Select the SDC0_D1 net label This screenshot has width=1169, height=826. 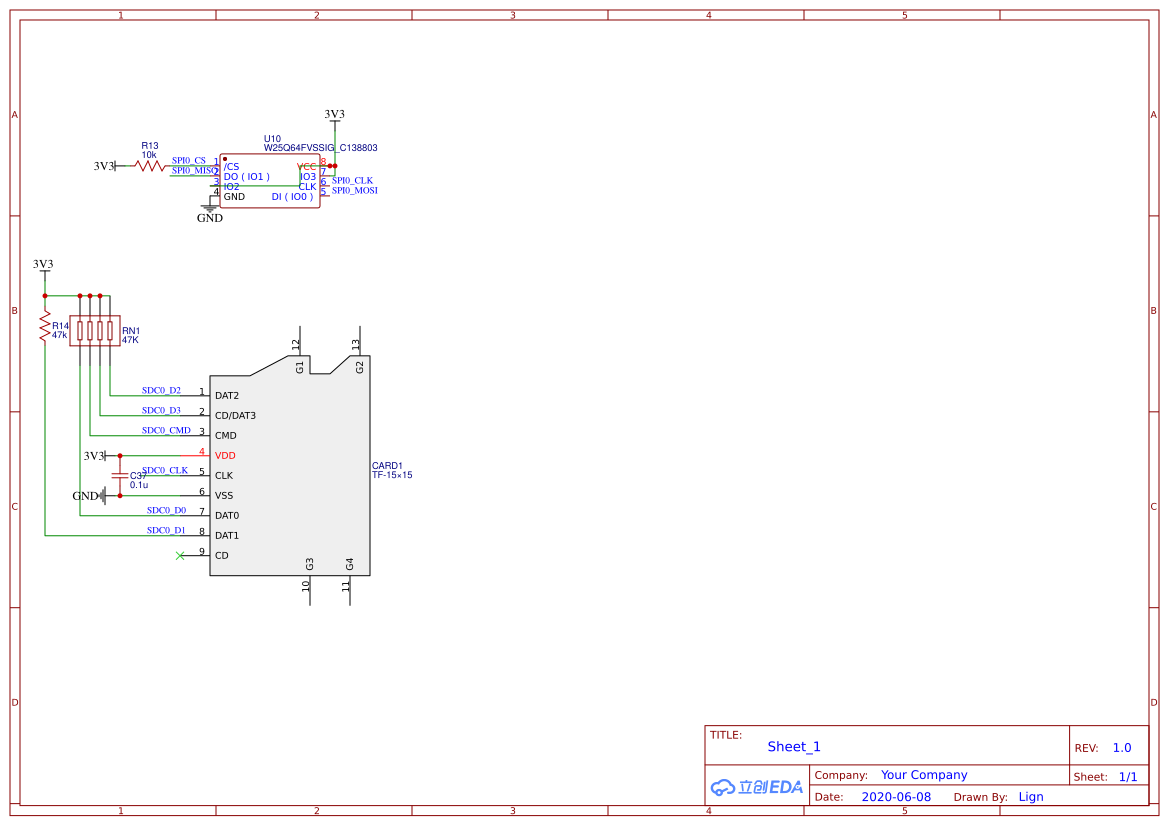(166, 530)
